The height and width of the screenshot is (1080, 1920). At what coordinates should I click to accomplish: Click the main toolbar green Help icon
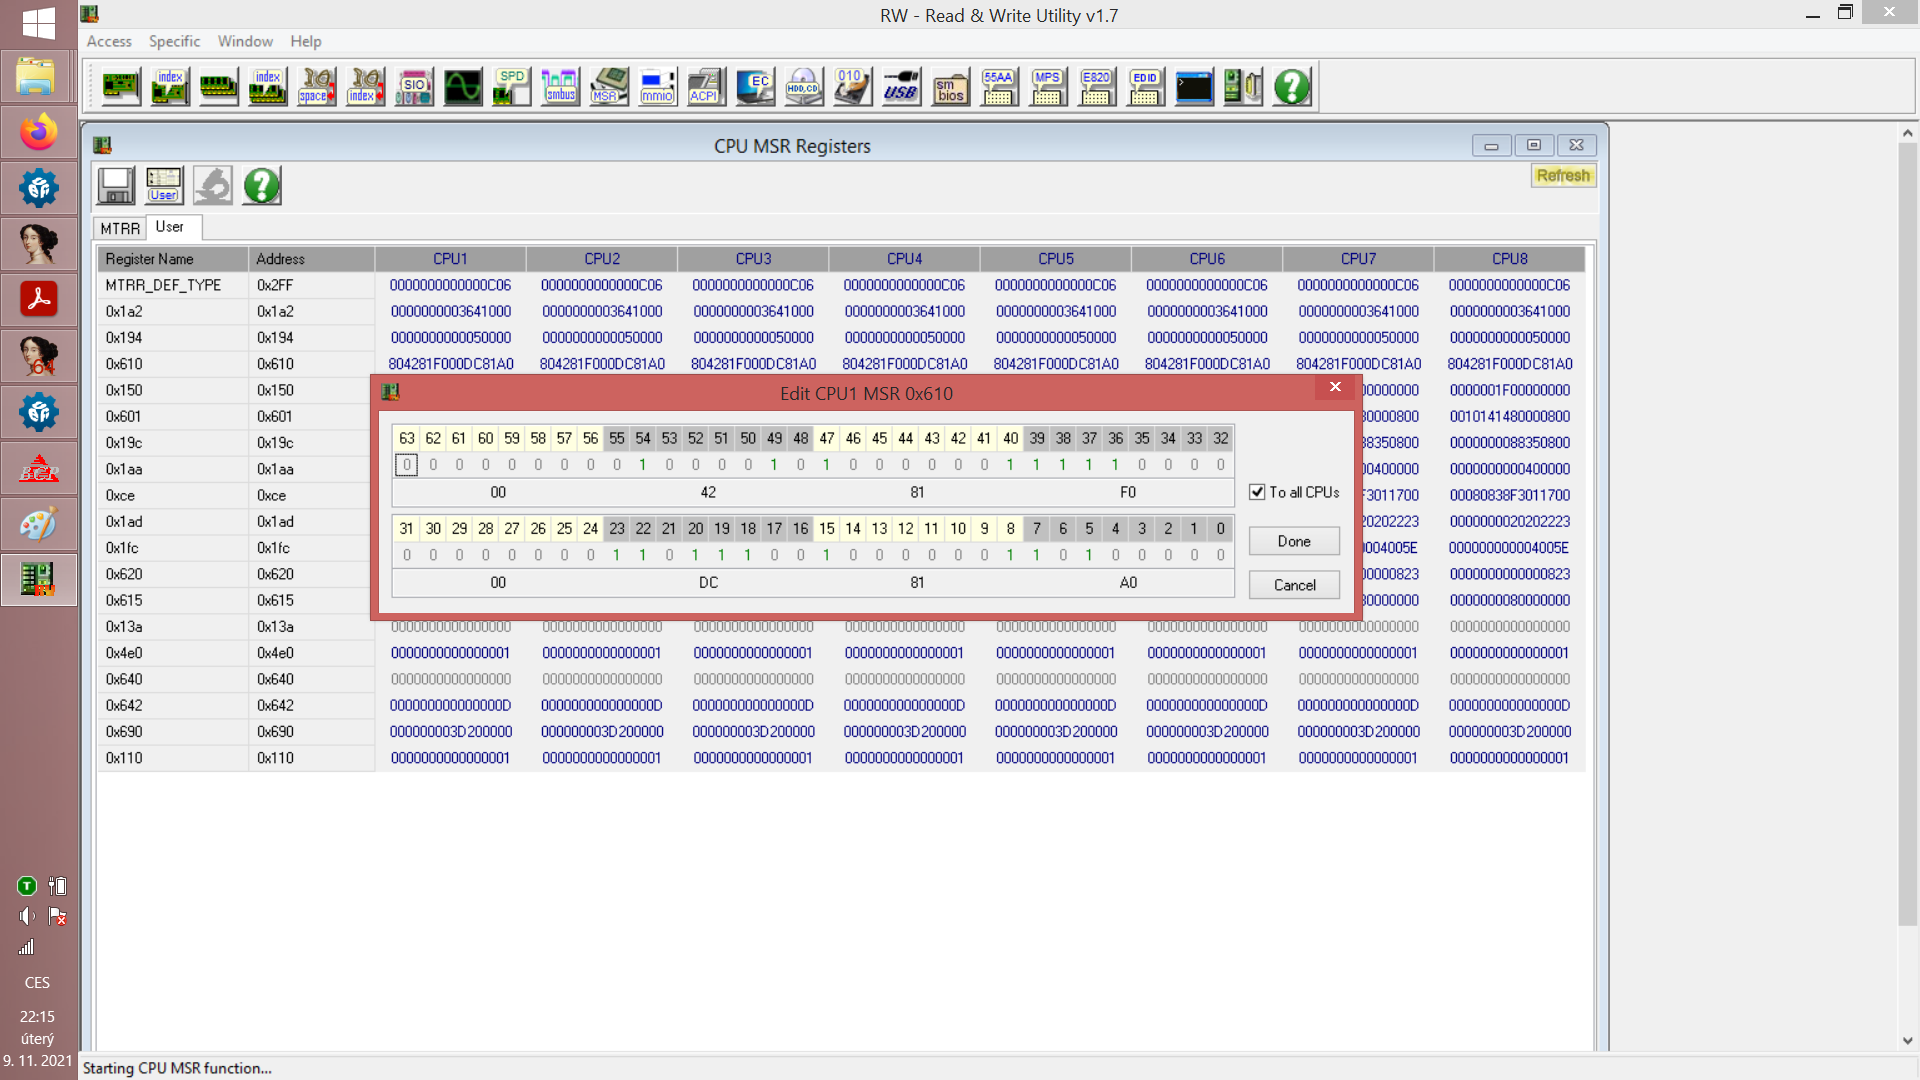[1292, 87]
